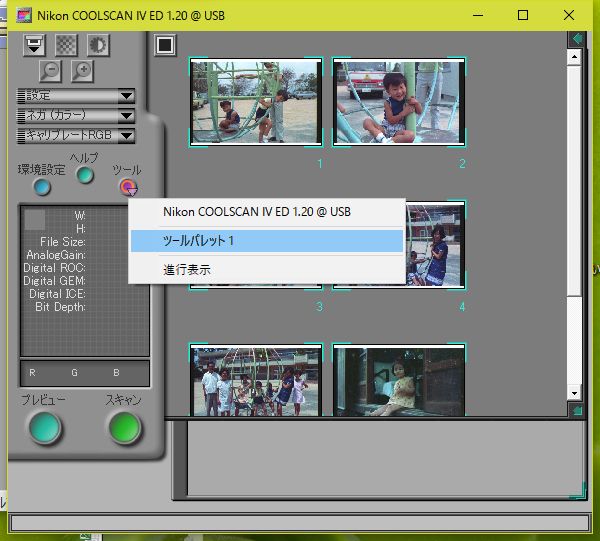The height and width of the screenshot is (541, 600).
Task: Click the zoom in magnifier
Action: (82, 71)
